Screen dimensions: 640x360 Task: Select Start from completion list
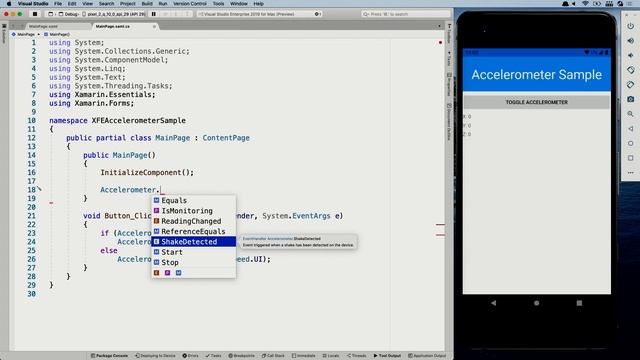coord(193,252)
